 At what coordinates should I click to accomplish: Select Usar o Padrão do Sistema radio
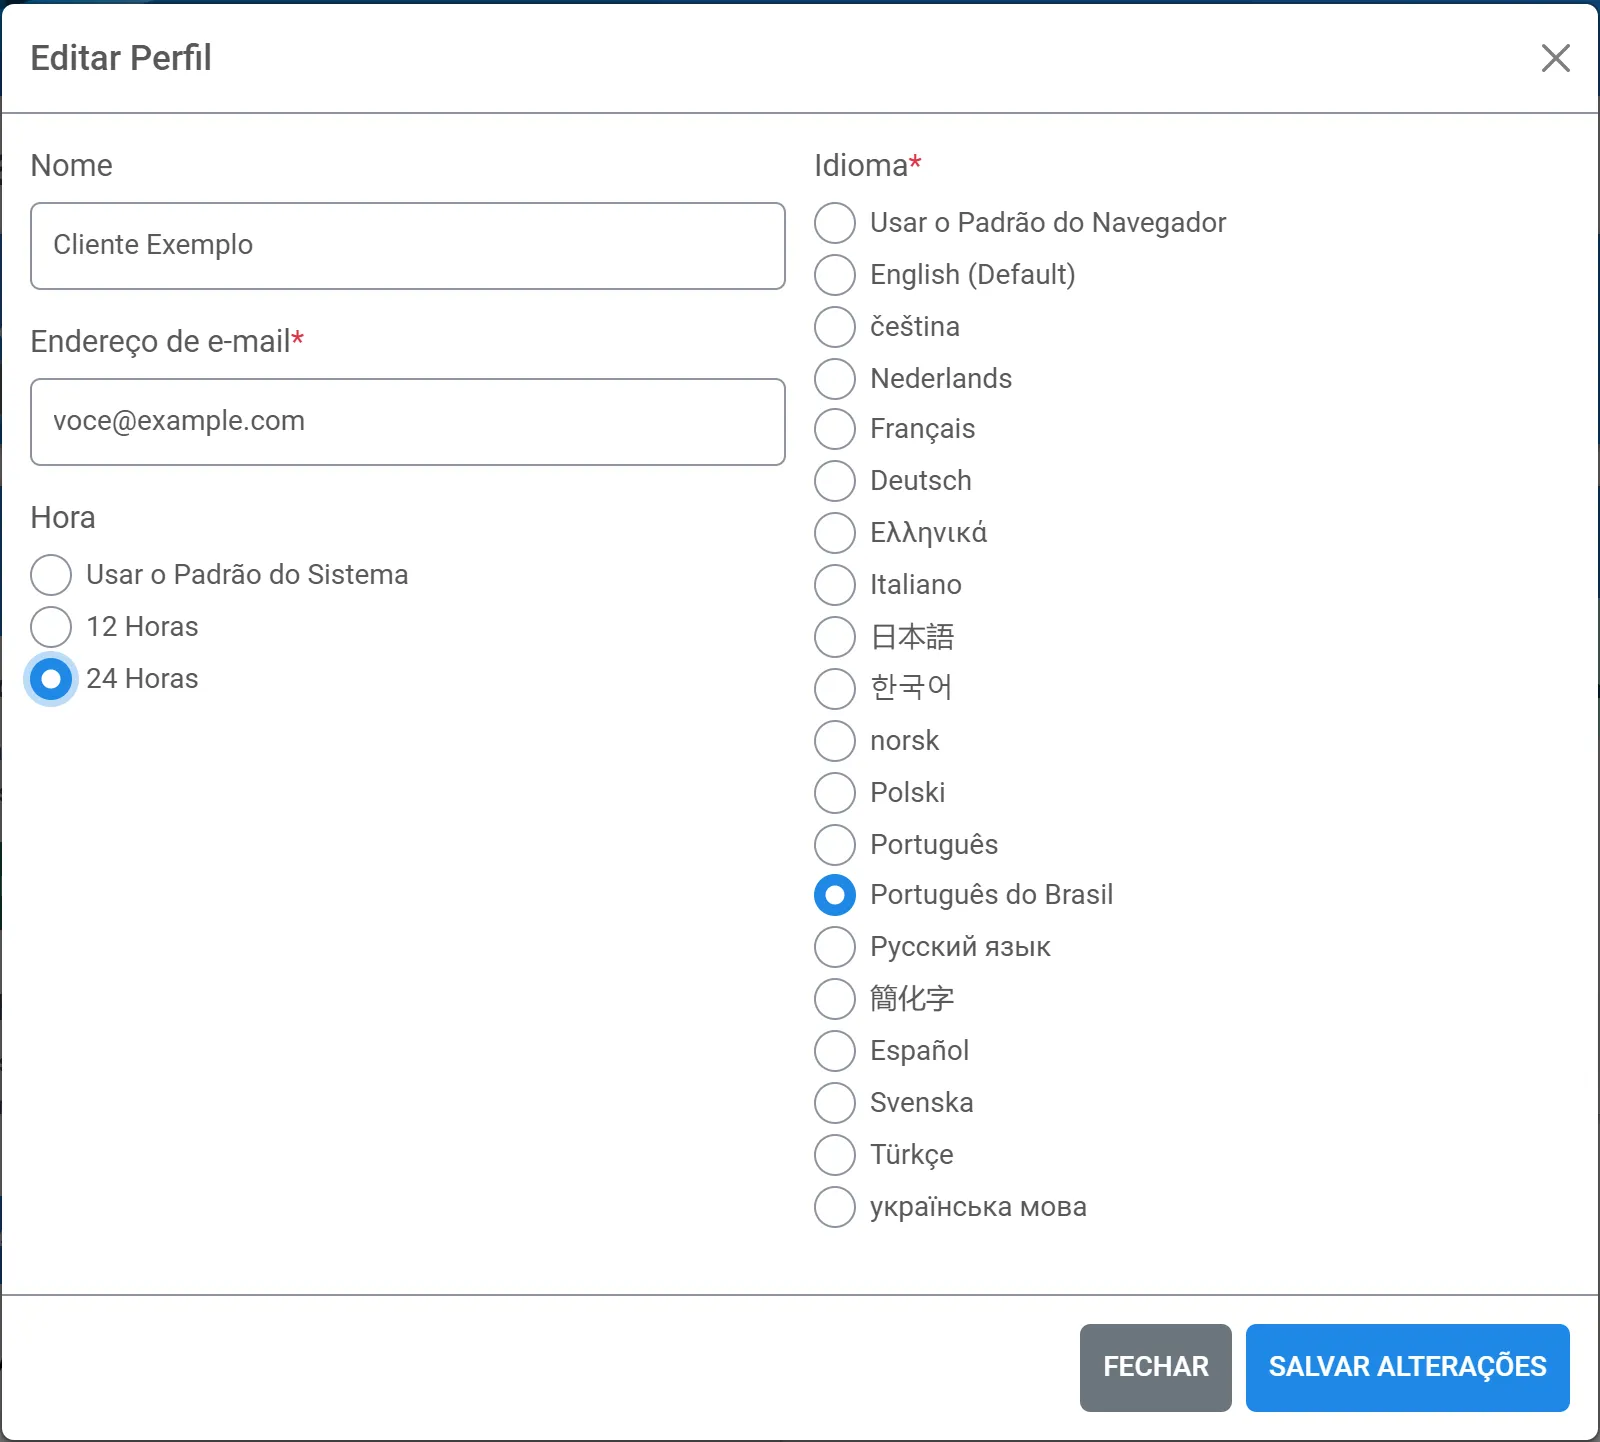[51, 575]
